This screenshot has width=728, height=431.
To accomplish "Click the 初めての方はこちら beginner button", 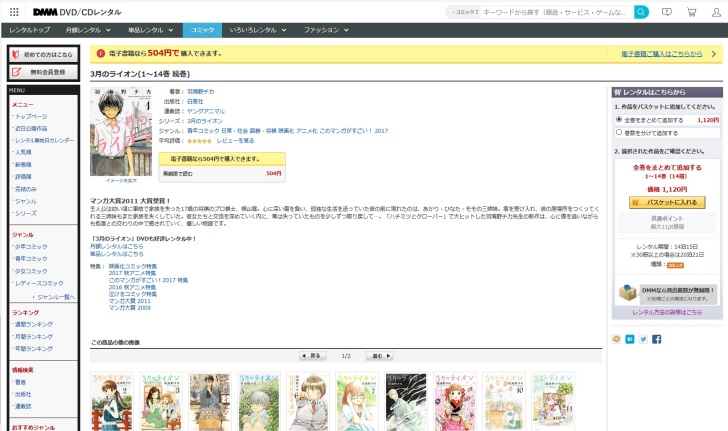I will 44,54.
